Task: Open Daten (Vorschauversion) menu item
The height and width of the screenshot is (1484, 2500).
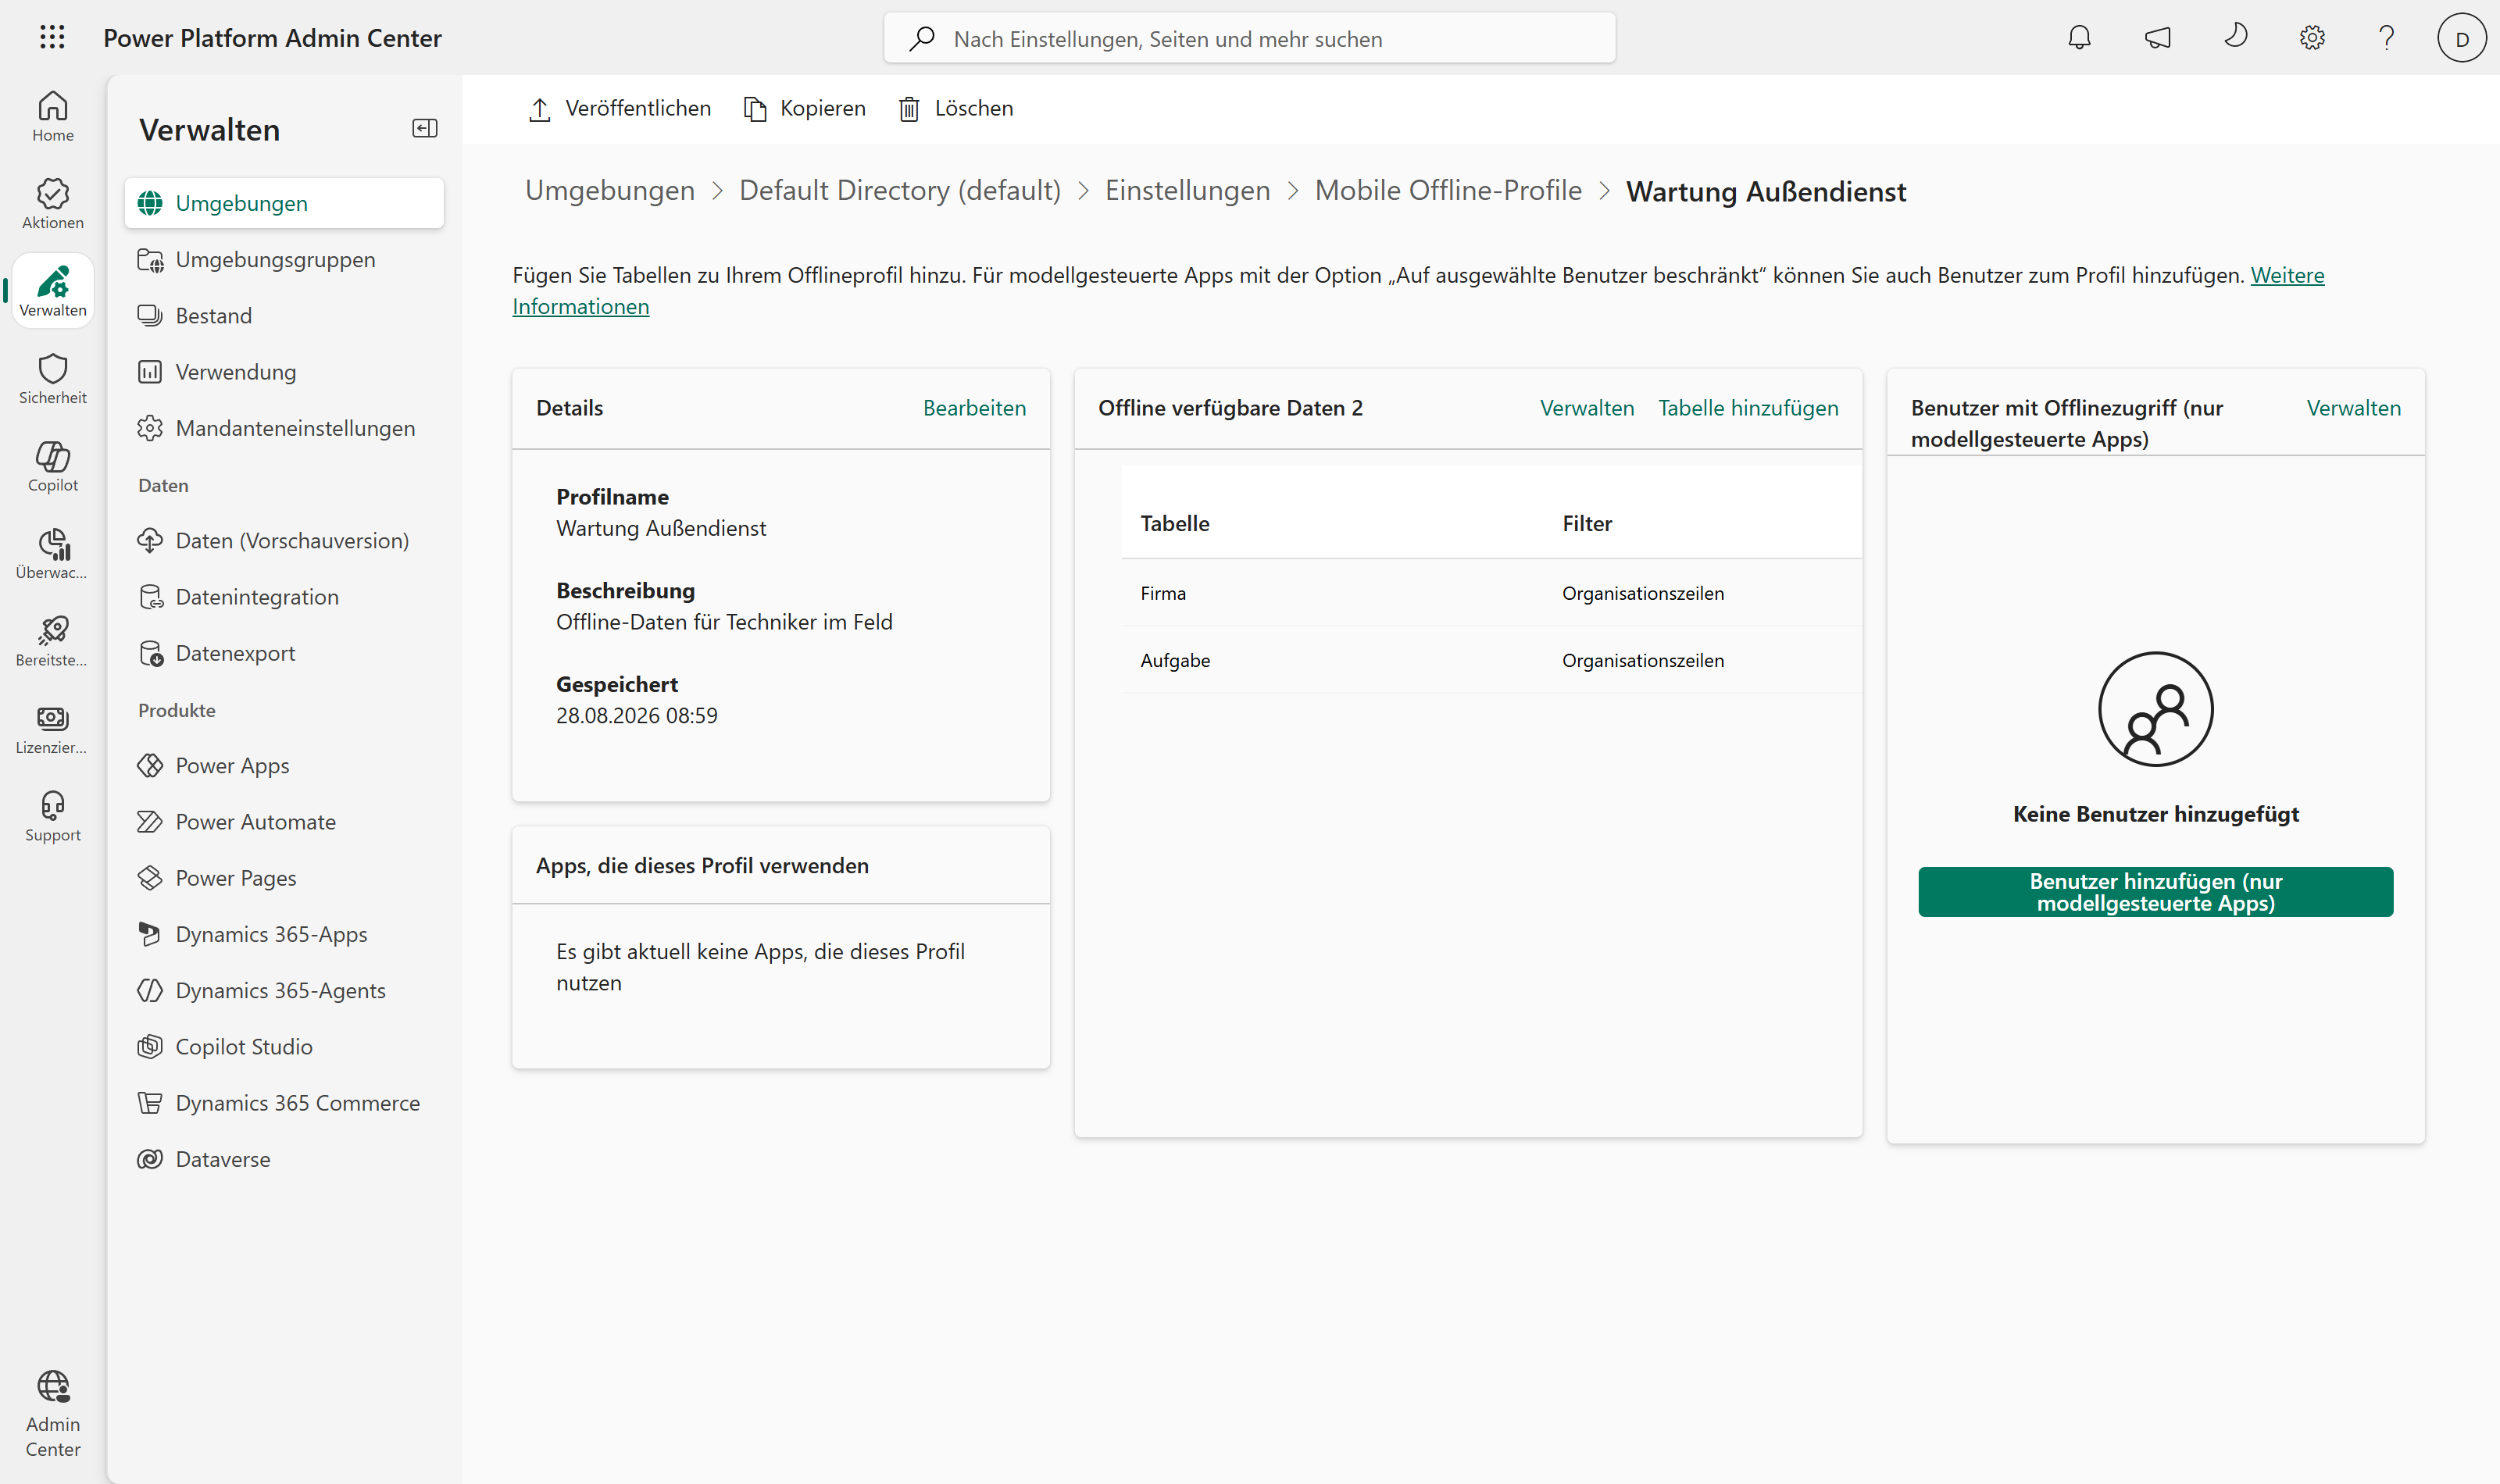Action: click(284, 540)
